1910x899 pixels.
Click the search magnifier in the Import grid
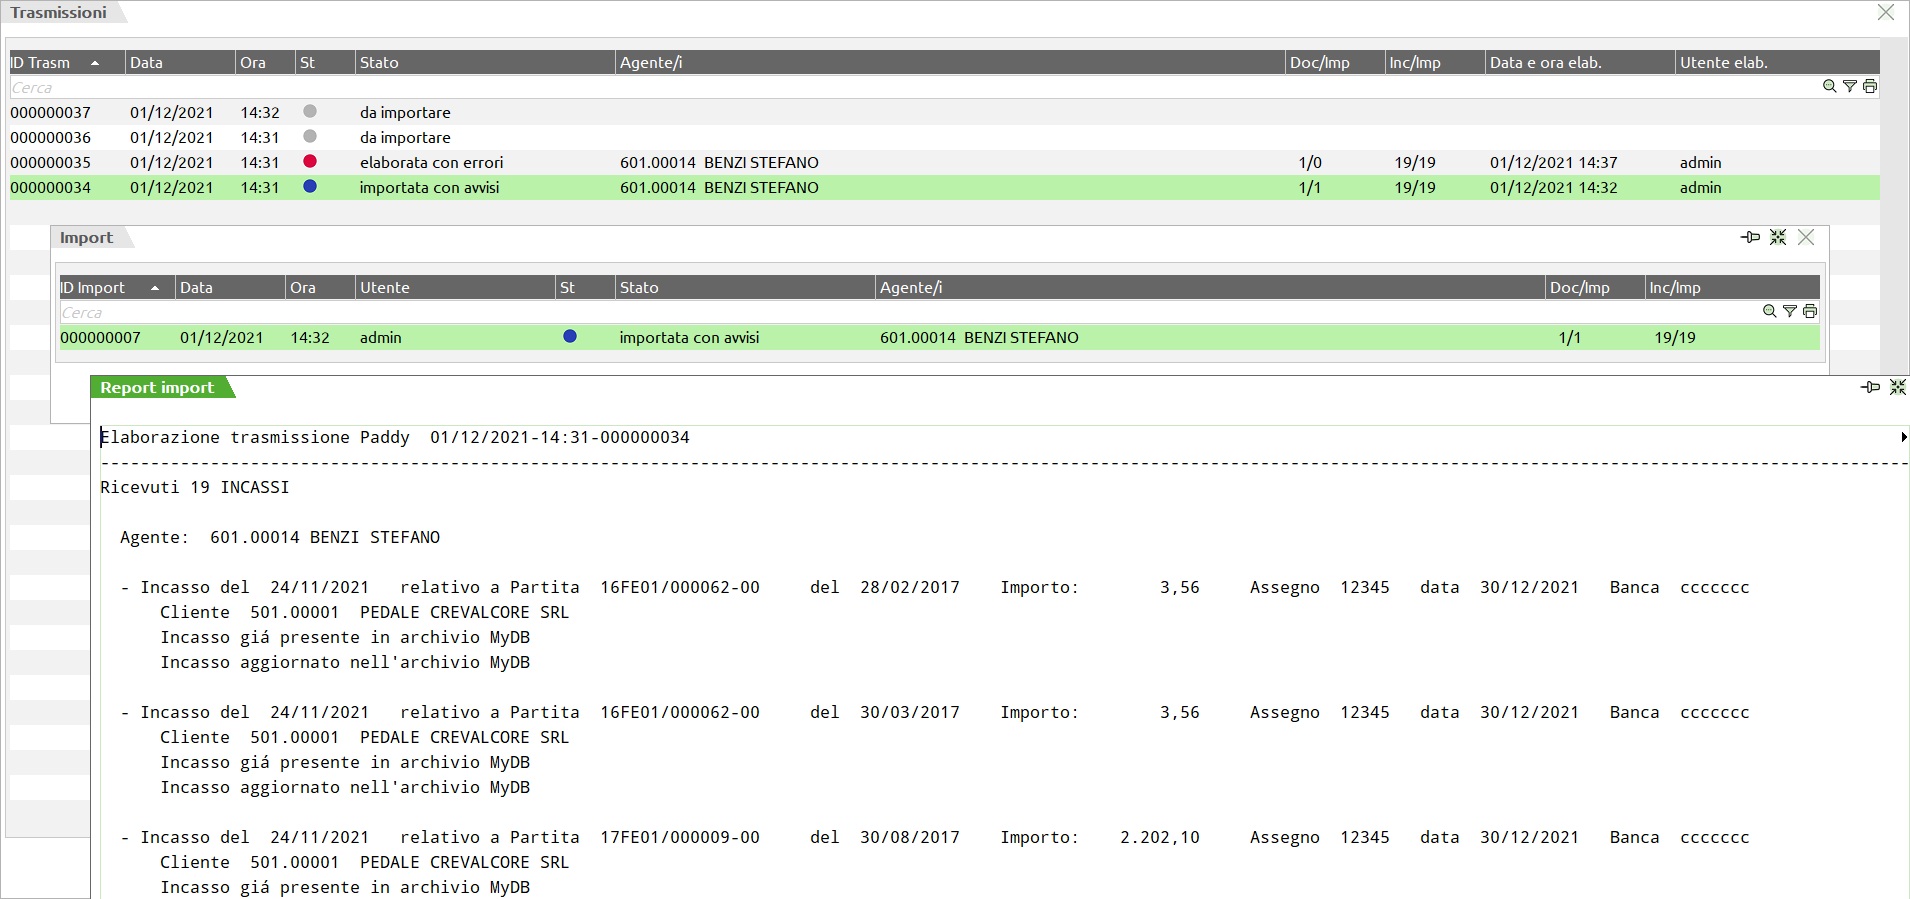(1769, 312)
